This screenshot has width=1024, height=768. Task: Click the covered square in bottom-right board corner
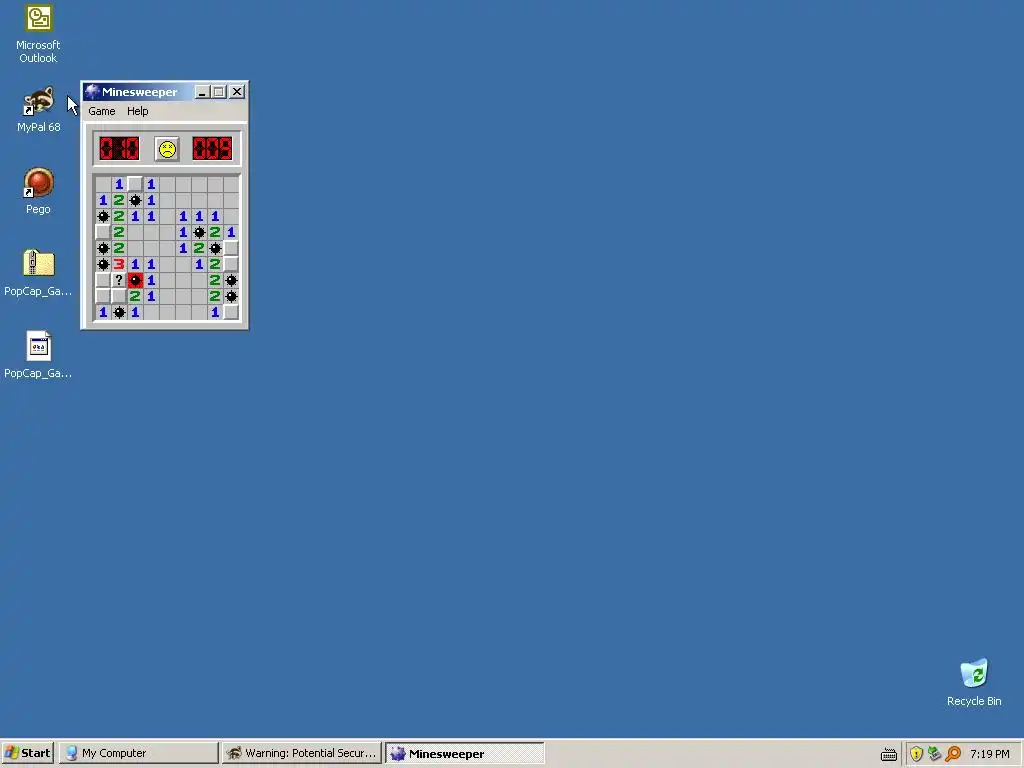(x=231, y=312)
